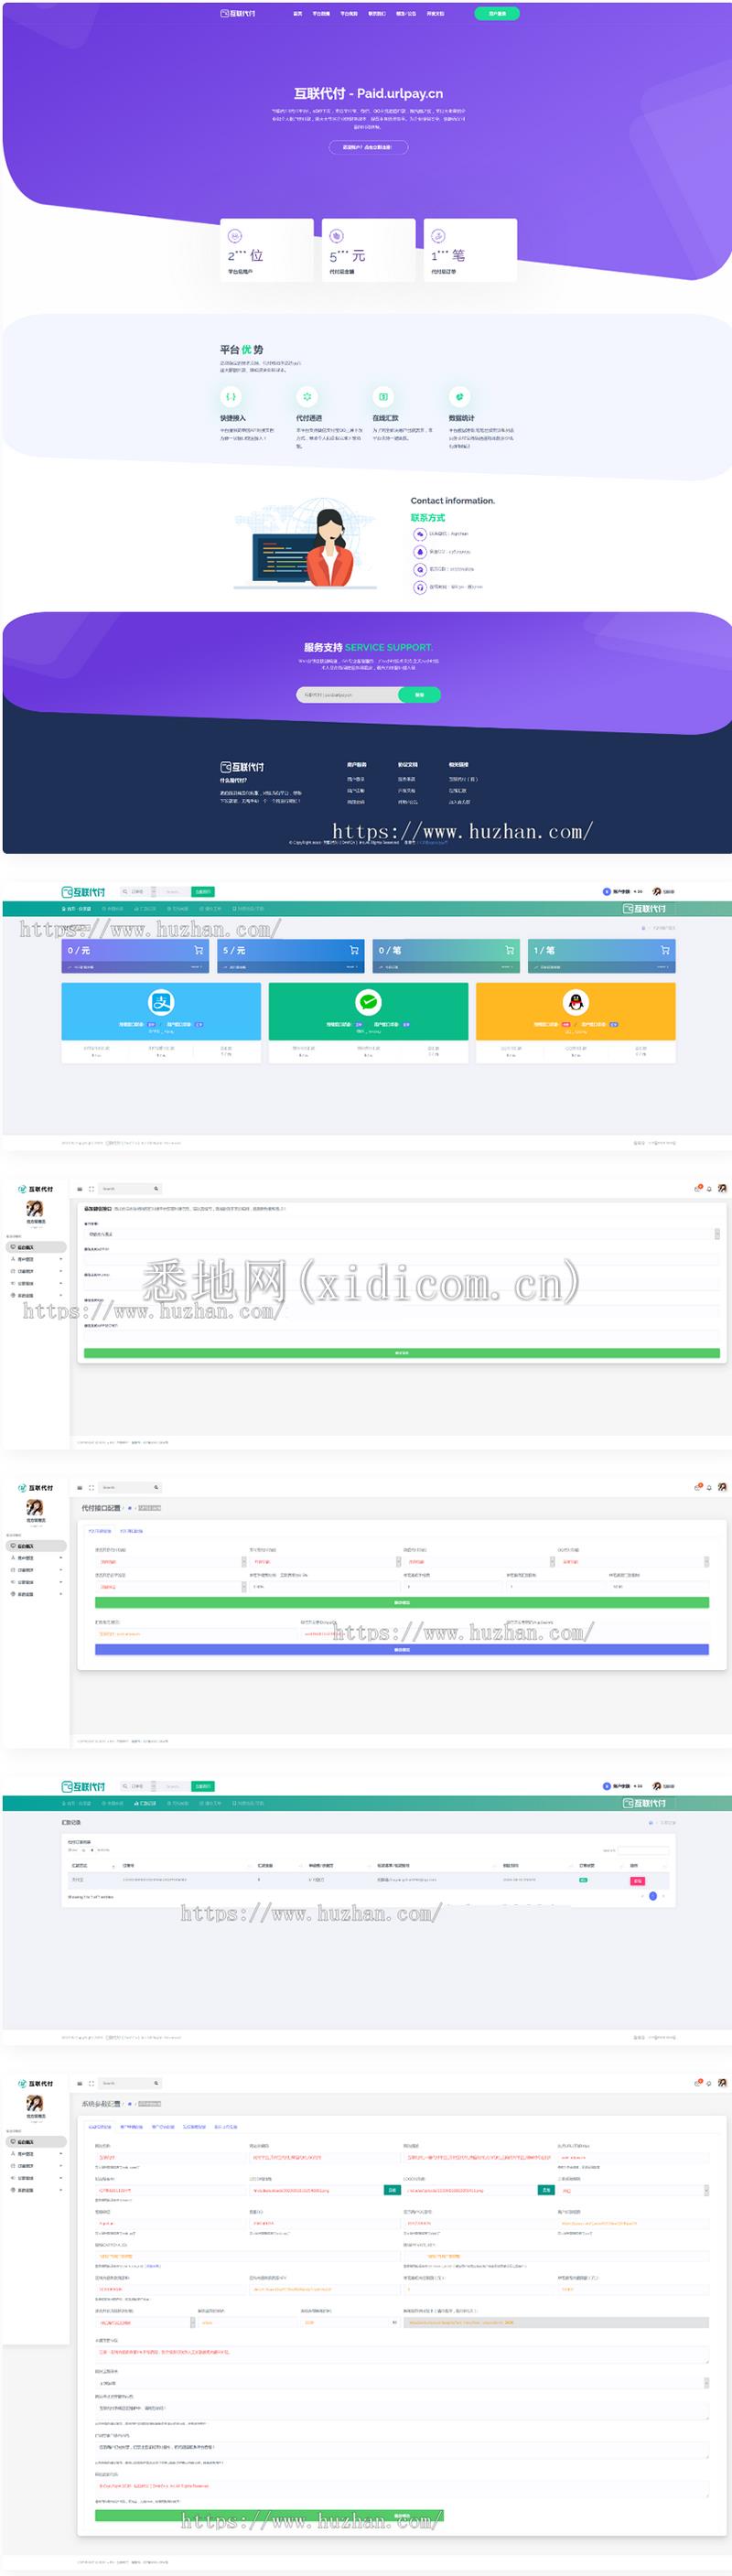The image size is (732, 2576).
Task: Click the cart icon on the 0 / 笔 card
Action: [x=509, y=950]
